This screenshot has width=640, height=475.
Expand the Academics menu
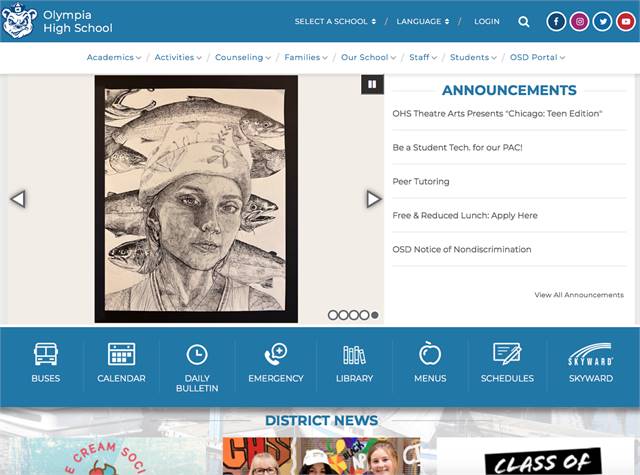pos(114,58)
